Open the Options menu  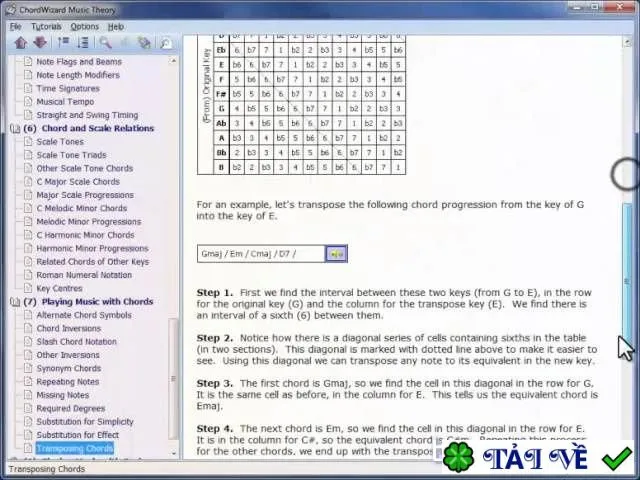(x=84, y=27)
